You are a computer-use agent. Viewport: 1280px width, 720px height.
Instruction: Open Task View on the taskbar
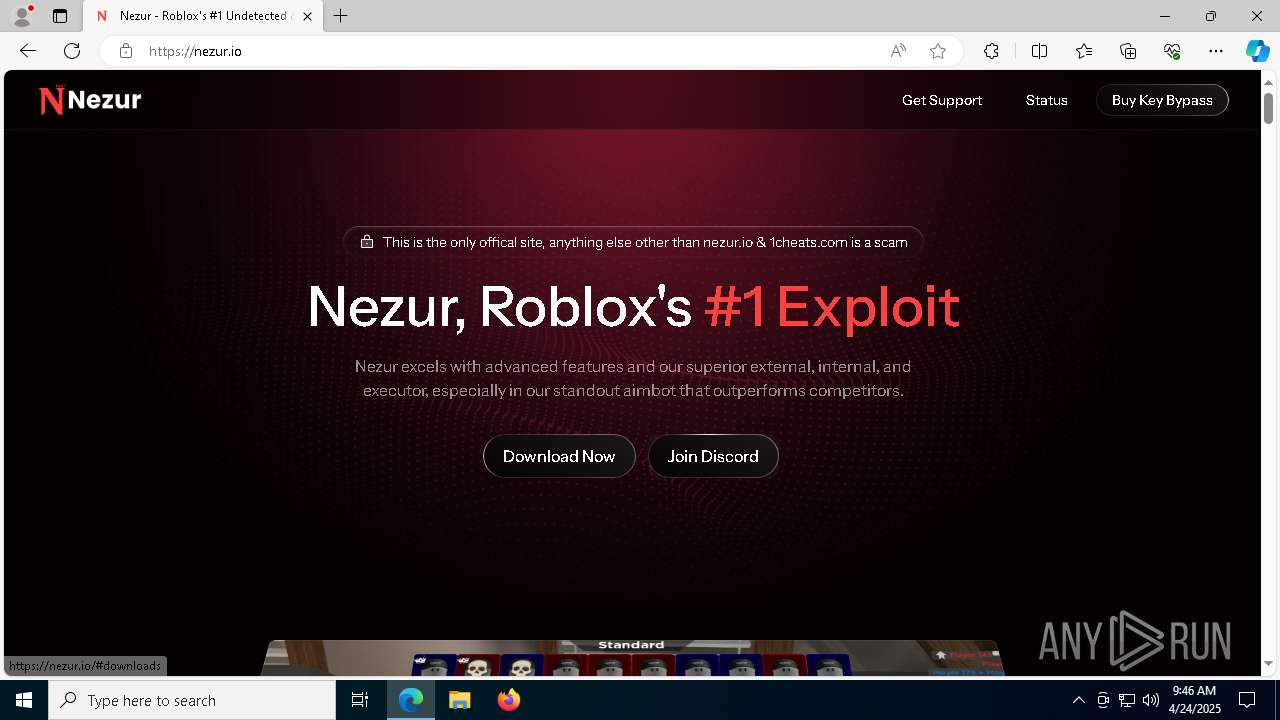pyautogui.click(x=360, y=700)
